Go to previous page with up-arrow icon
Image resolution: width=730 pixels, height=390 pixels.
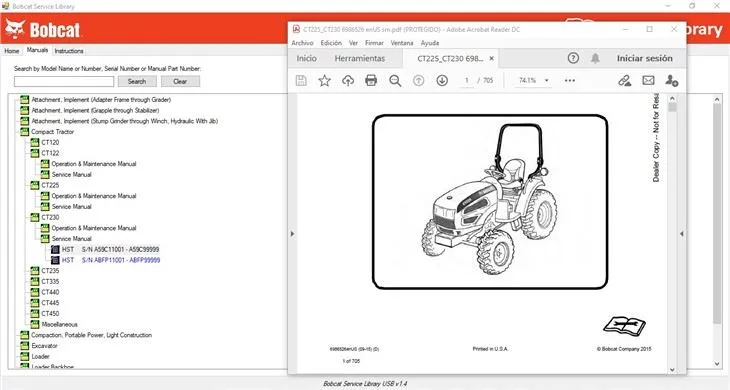coord(419,81)
